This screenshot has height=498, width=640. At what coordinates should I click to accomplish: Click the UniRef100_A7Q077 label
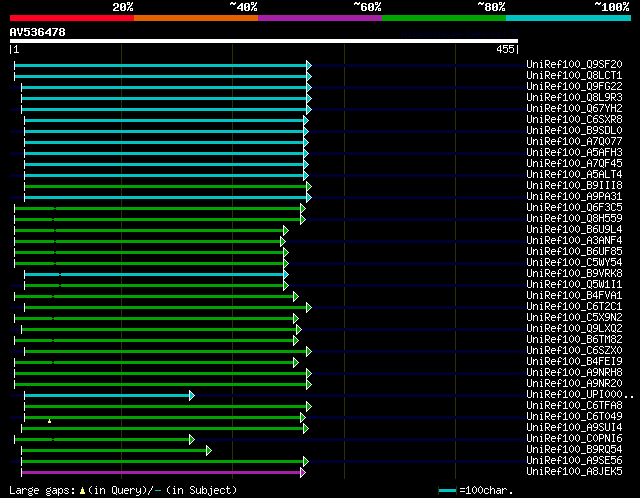click(574, 141)
